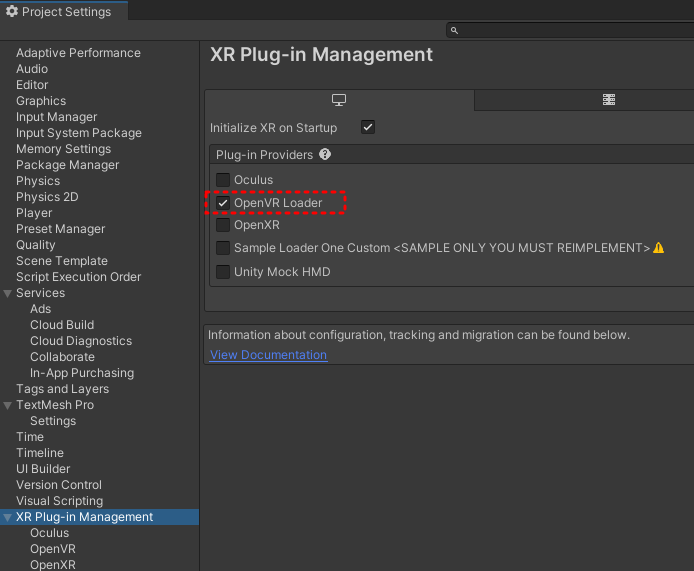Open the View Documentation link
694x571 pixels.
coord(268,355)
